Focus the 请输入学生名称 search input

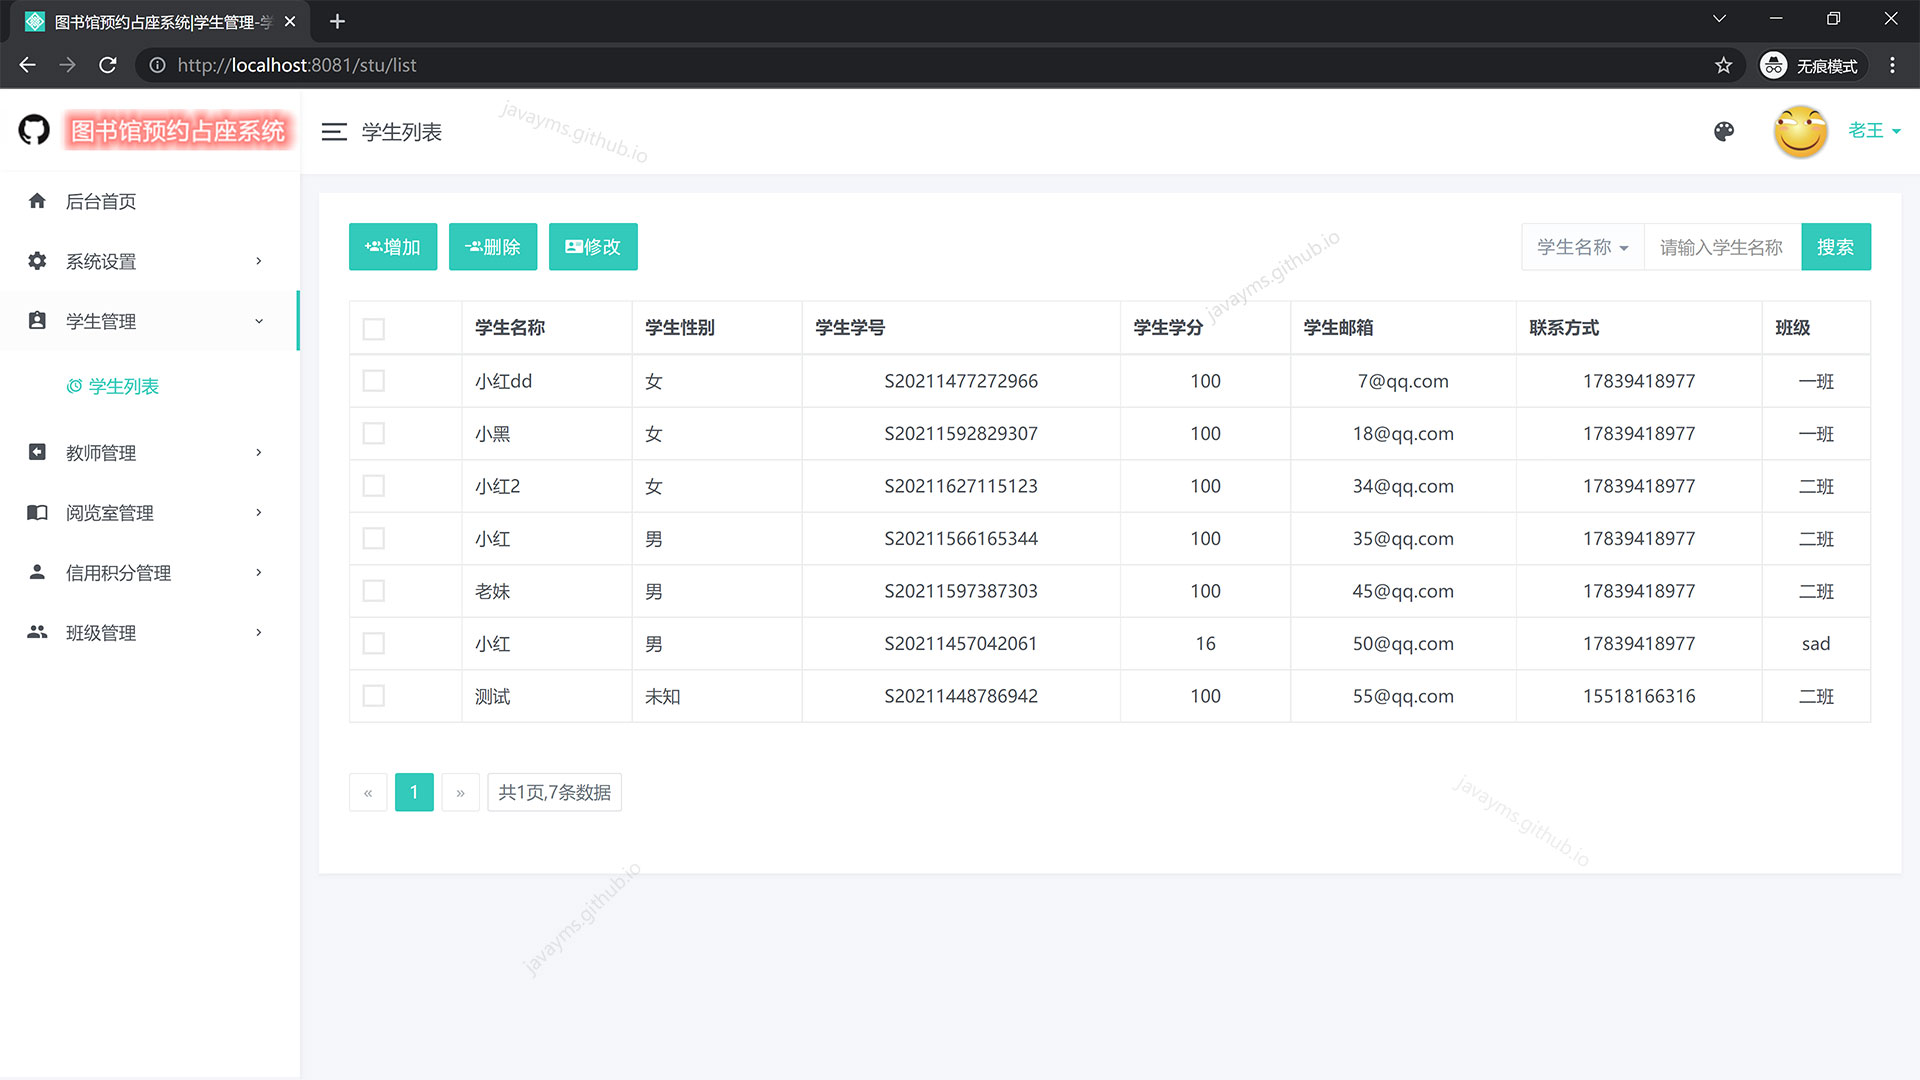(1722, 247)
